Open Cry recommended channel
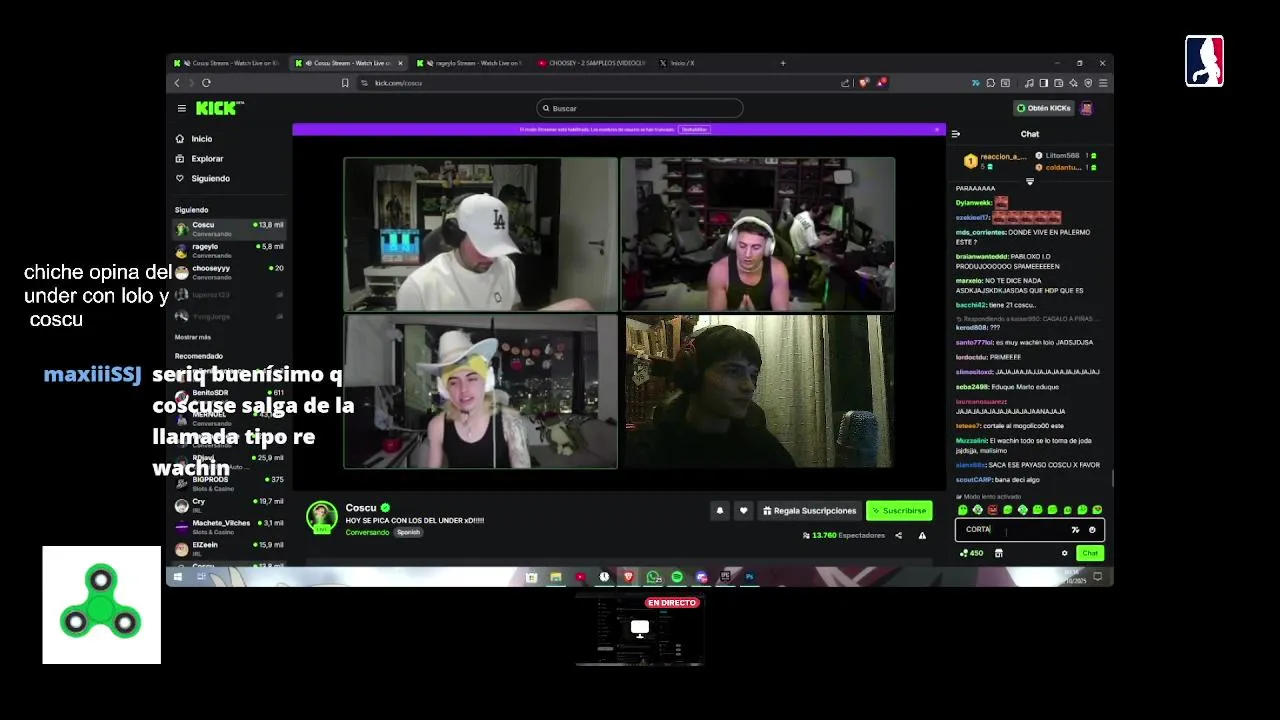The height and width of the screenshot is (720, 1280). [229, 505]
